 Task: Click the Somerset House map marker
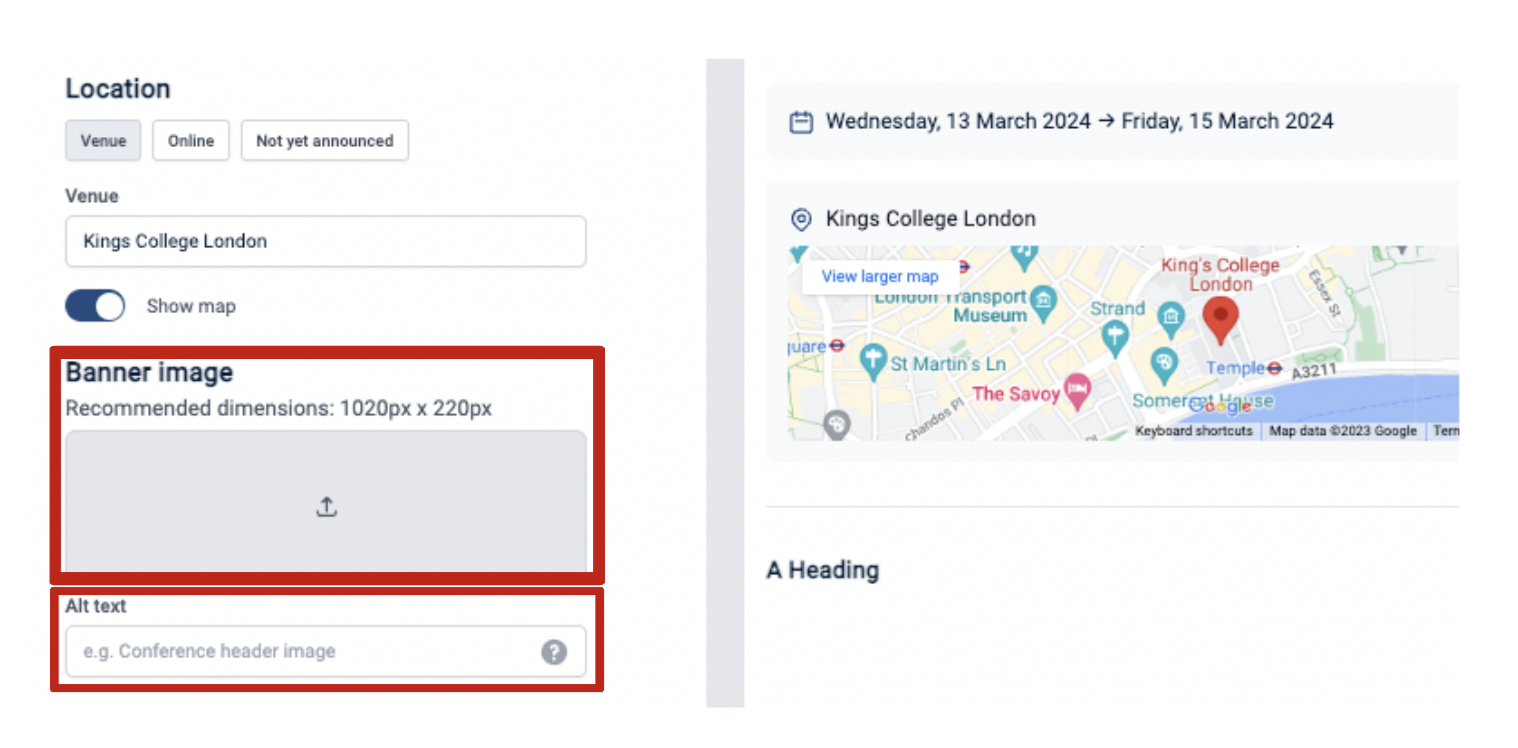tap(1164, 365)
